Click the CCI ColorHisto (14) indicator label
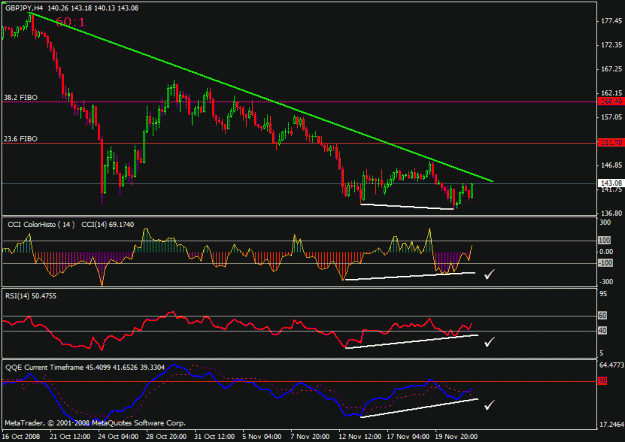The width and height of the screenshot is (625, 442). click(x=41, y=225)
